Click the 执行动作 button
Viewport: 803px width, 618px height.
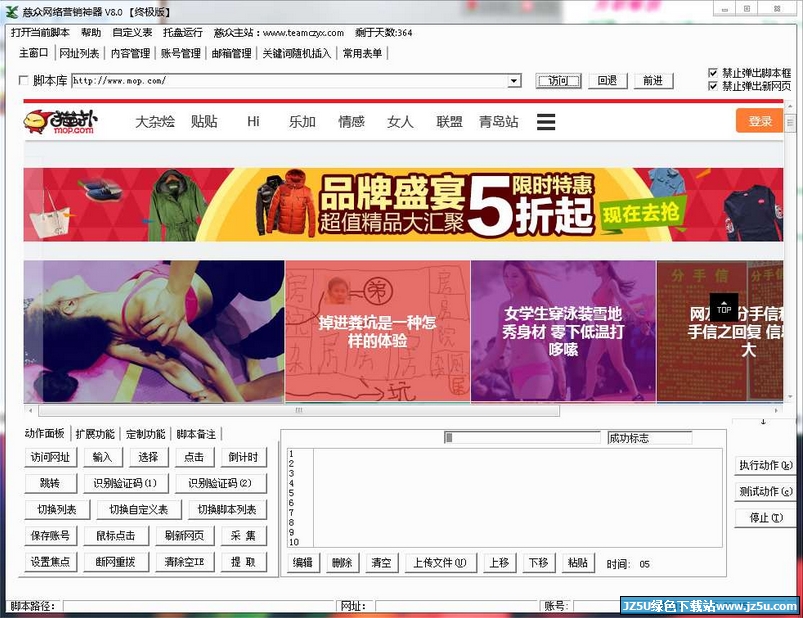(765, 465)
